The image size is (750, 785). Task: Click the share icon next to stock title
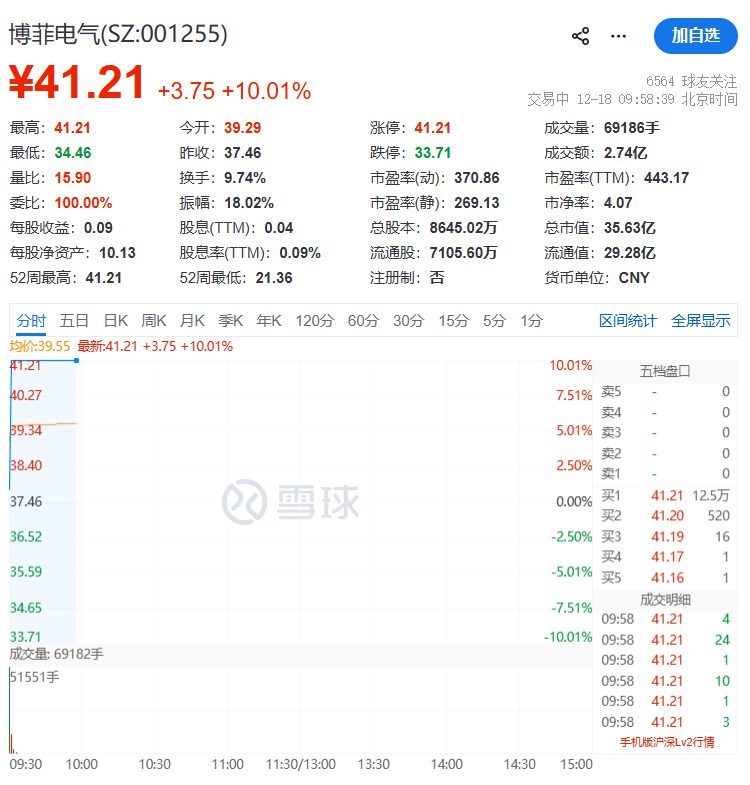pos(580,36)
